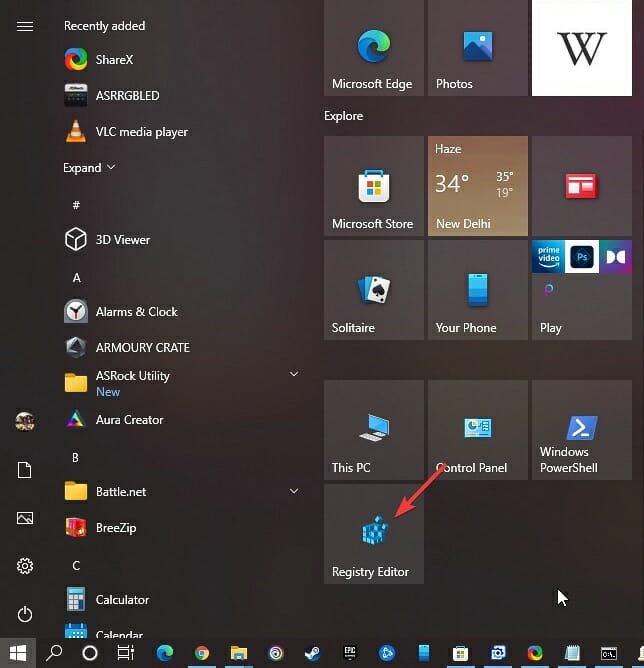The image size is (644, 668).
Task: Open Cortana from taskbar
Action: tap(90, 653)
